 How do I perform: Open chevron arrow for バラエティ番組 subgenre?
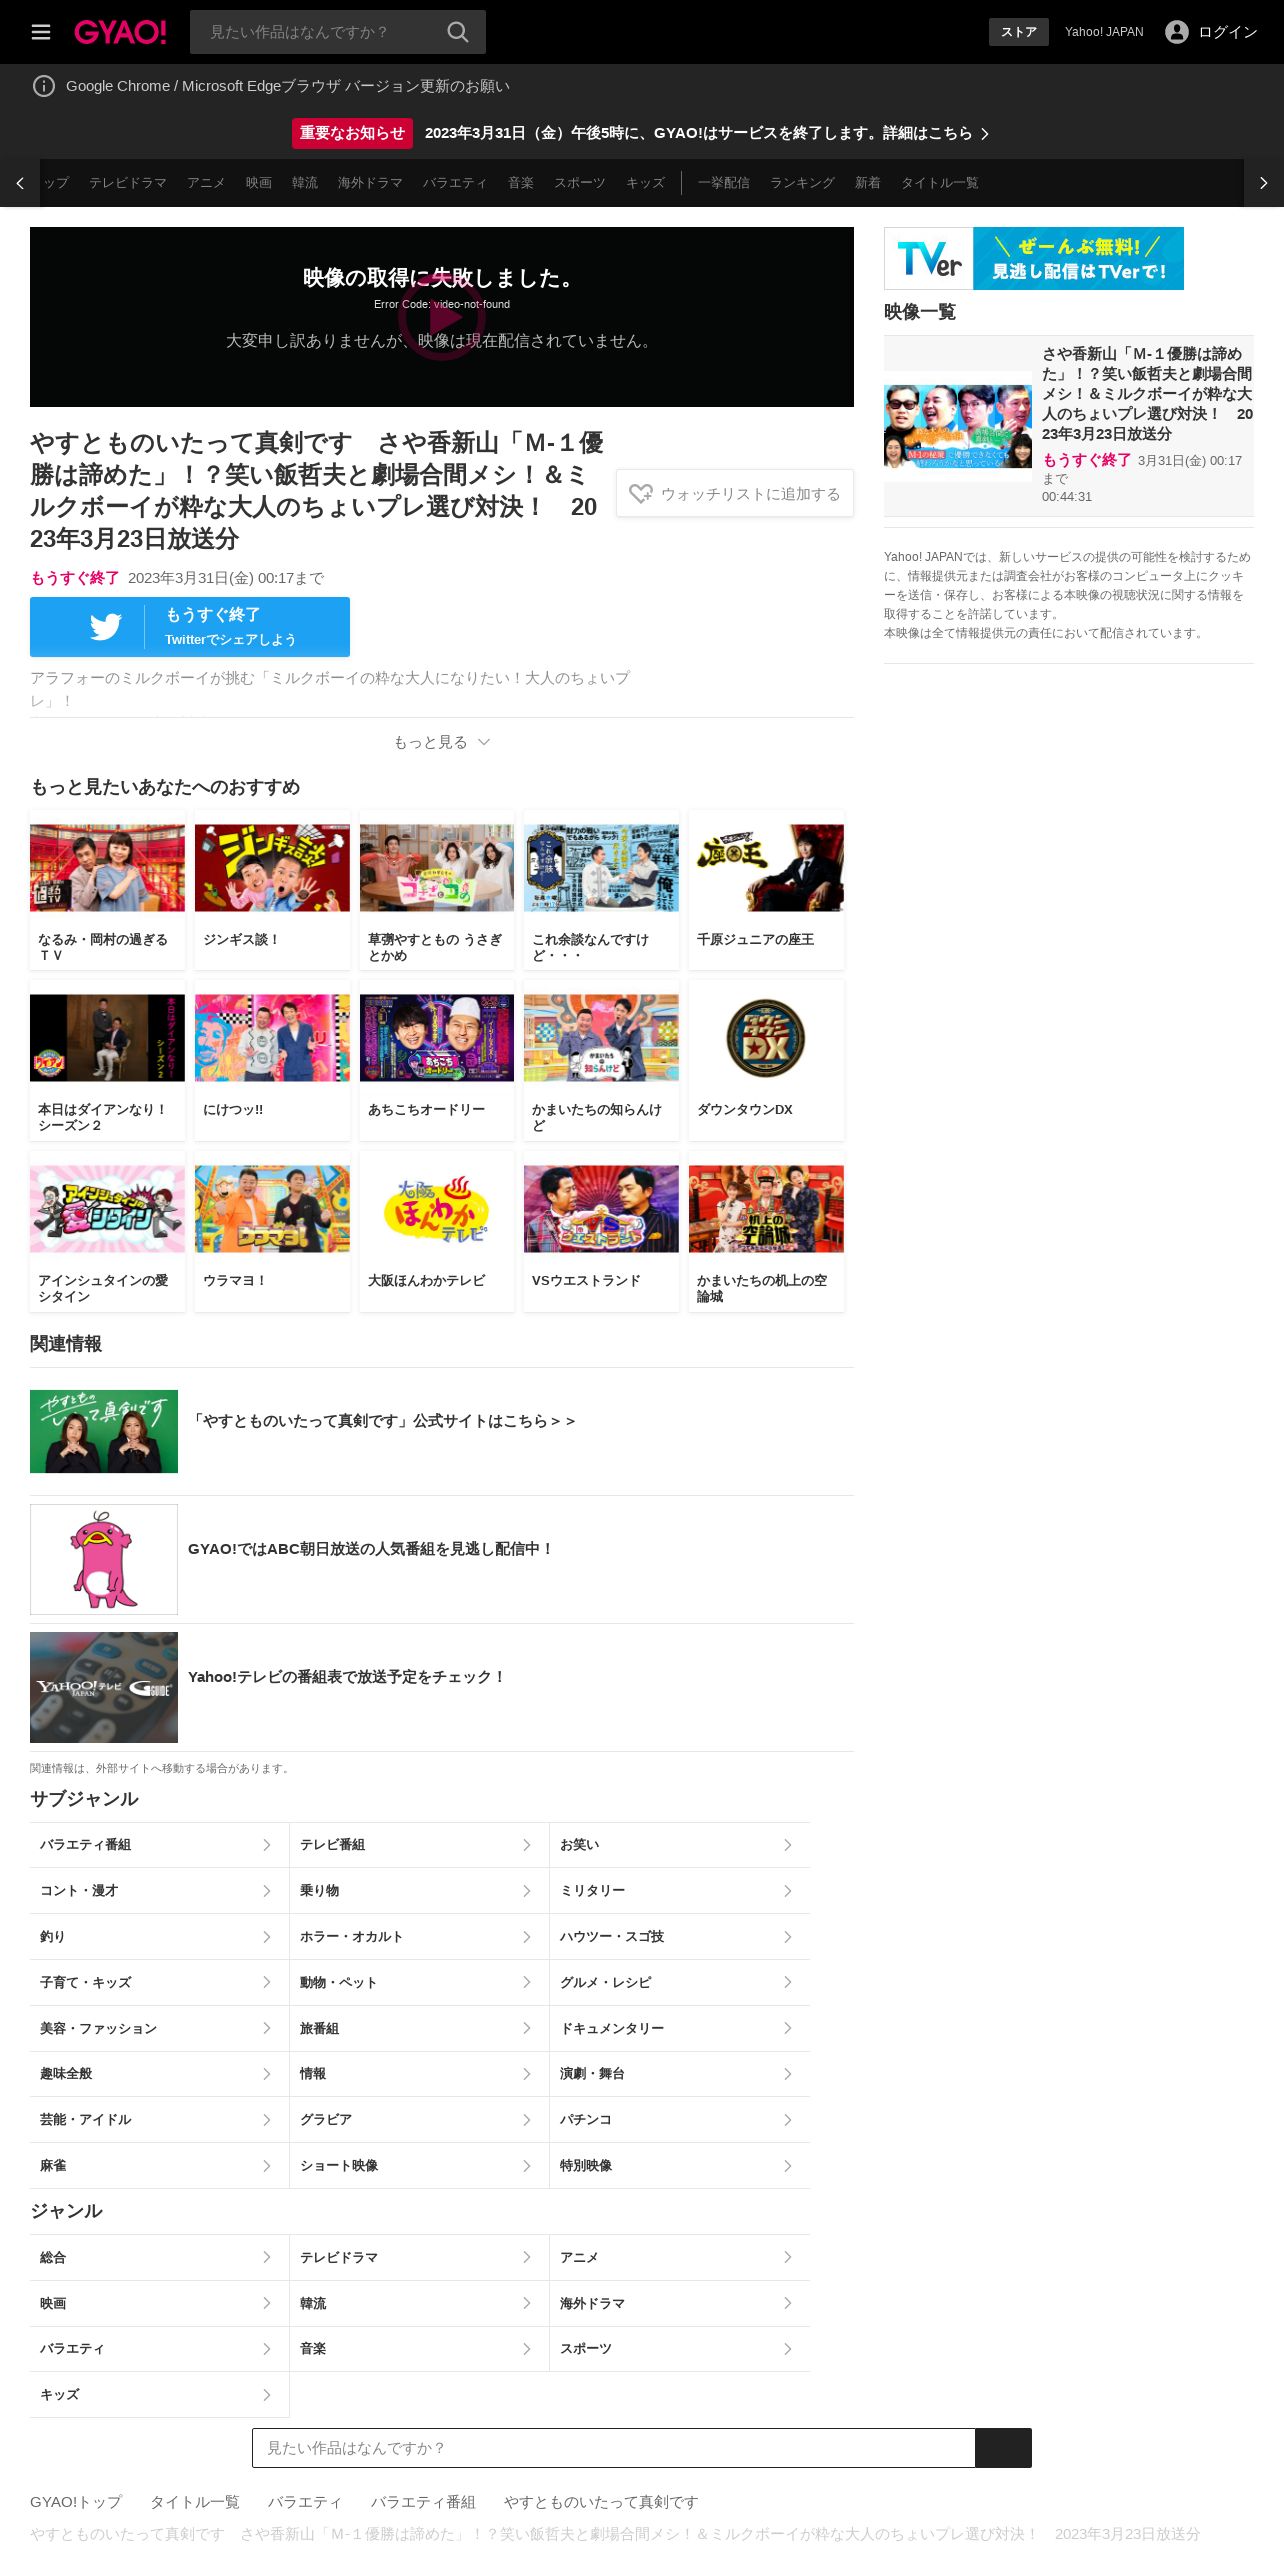click(x=266, y=1845)
